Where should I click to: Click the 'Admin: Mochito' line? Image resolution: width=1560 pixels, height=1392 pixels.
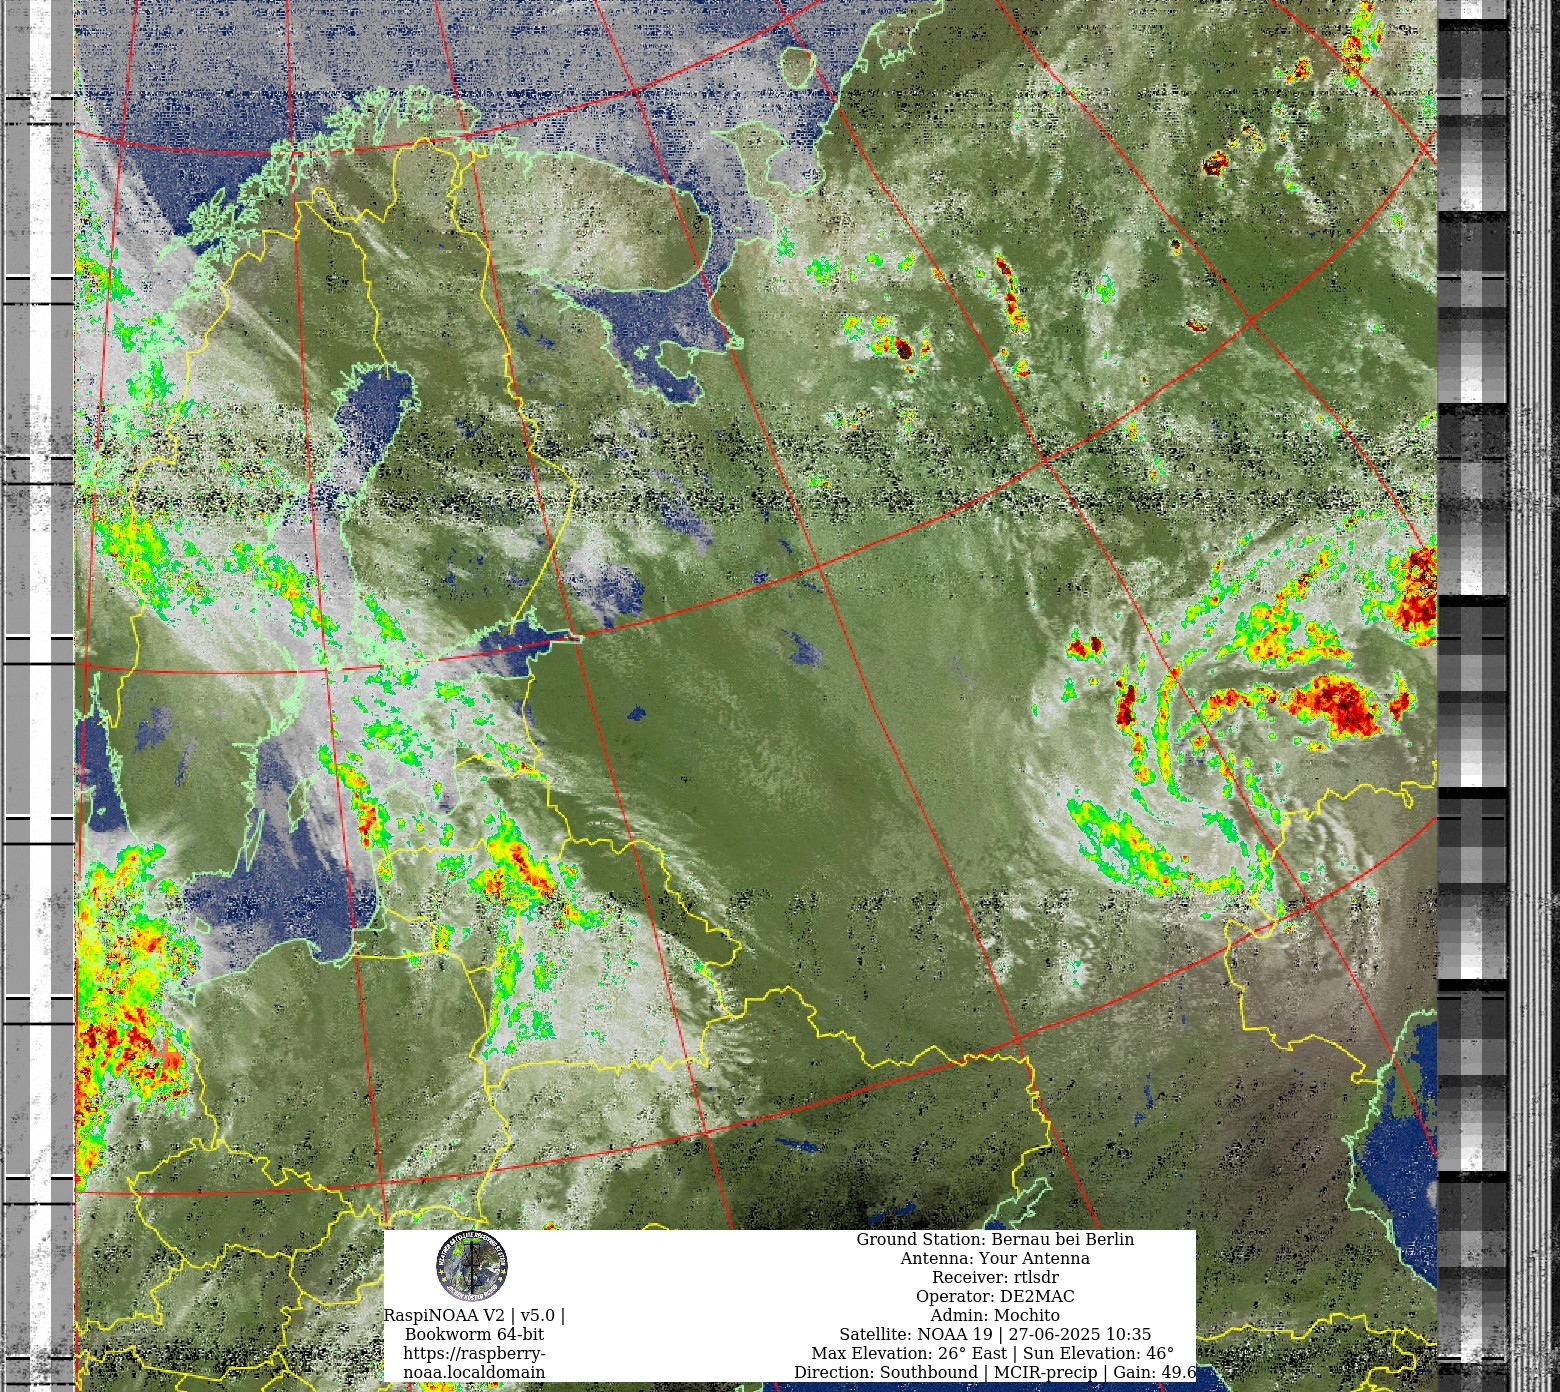pos(995,1315)
